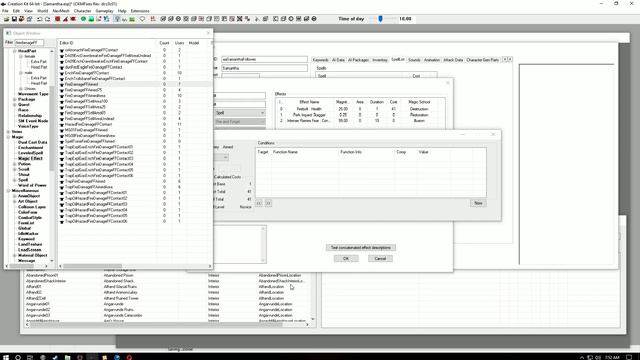Viewport: 640px width, 360px height.
Task: Click the conditions move-right arrow button
Action: point(268,203)
